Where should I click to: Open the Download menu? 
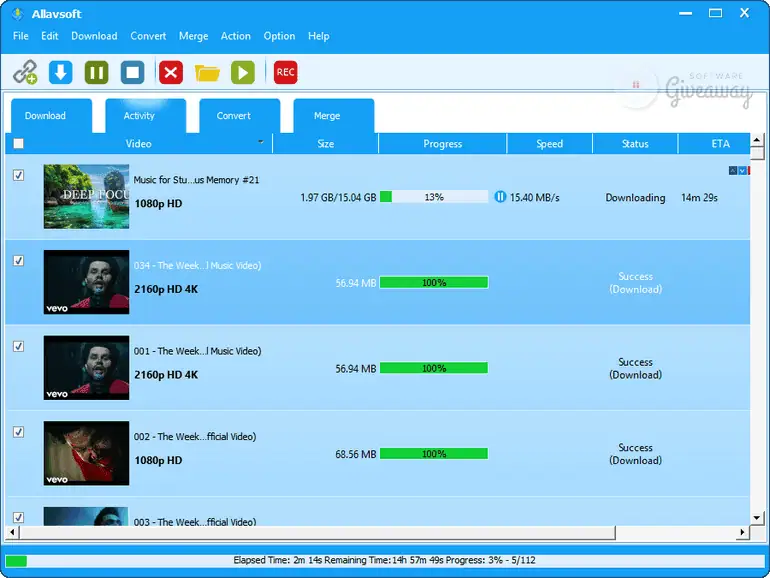tap(94, 36)
